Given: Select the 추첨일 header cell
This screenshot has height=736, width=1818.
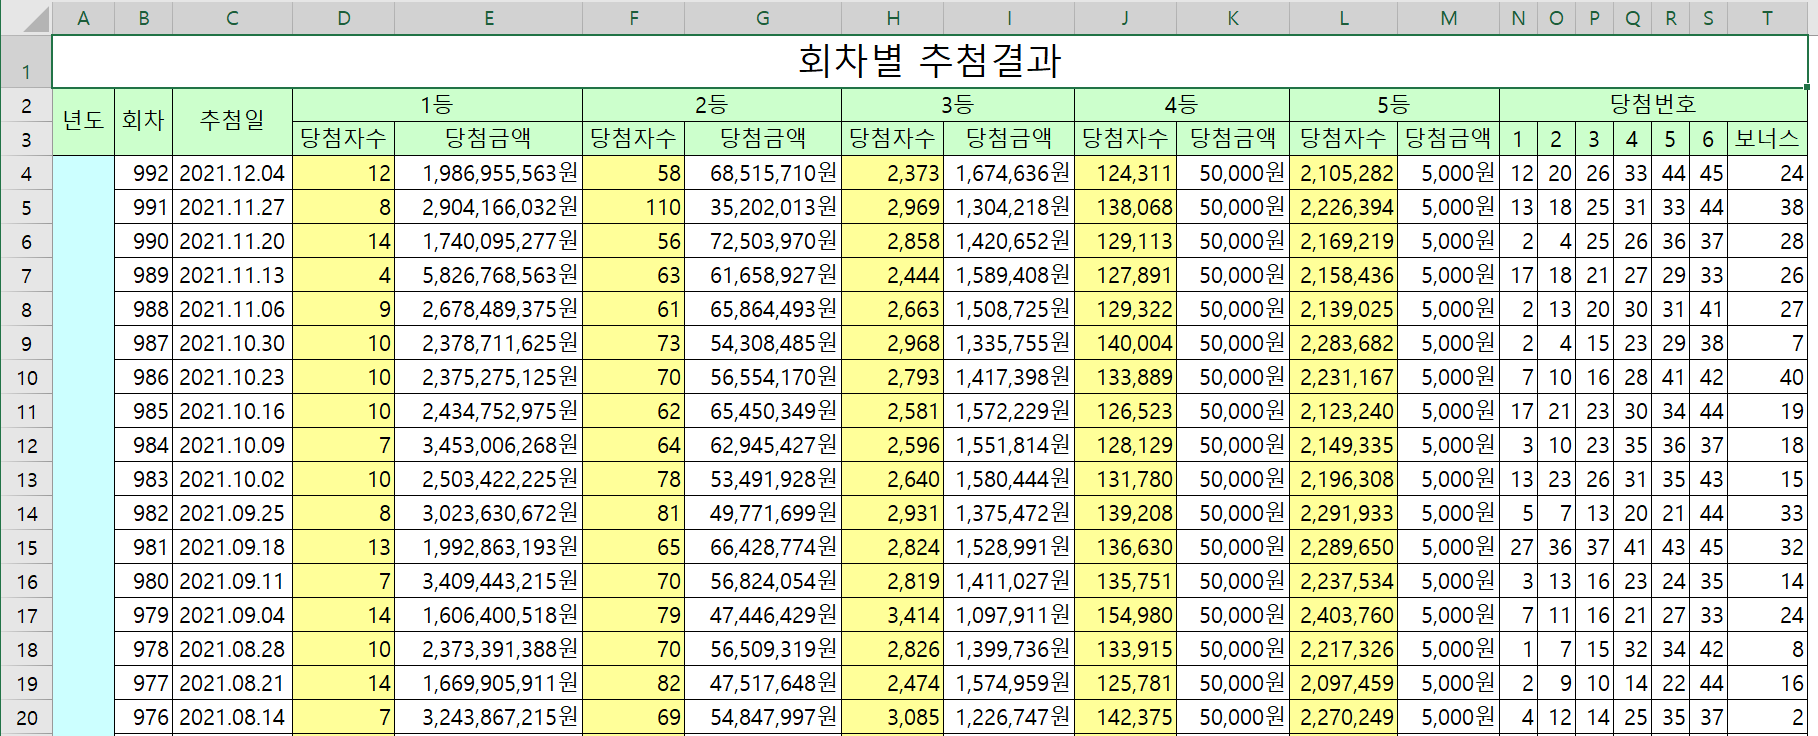Looking at the screenshot, I should pos(232,121).
